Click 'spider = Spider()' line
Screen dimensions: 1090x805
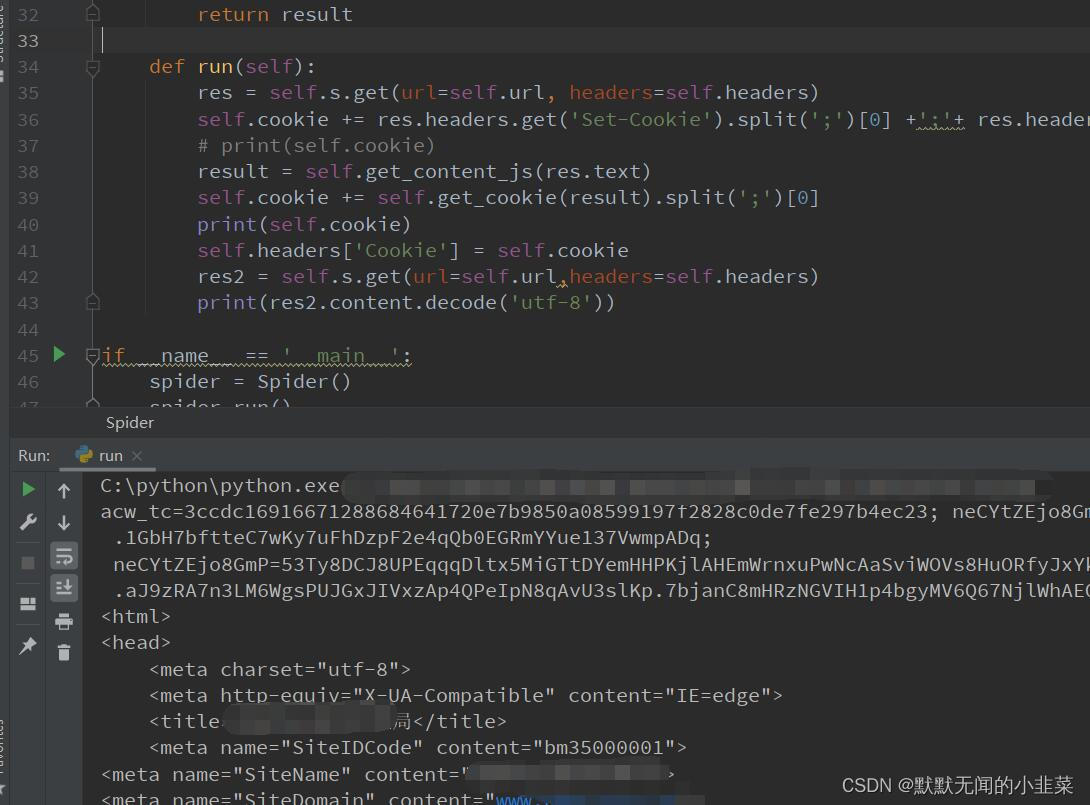(x=250, y=382)
